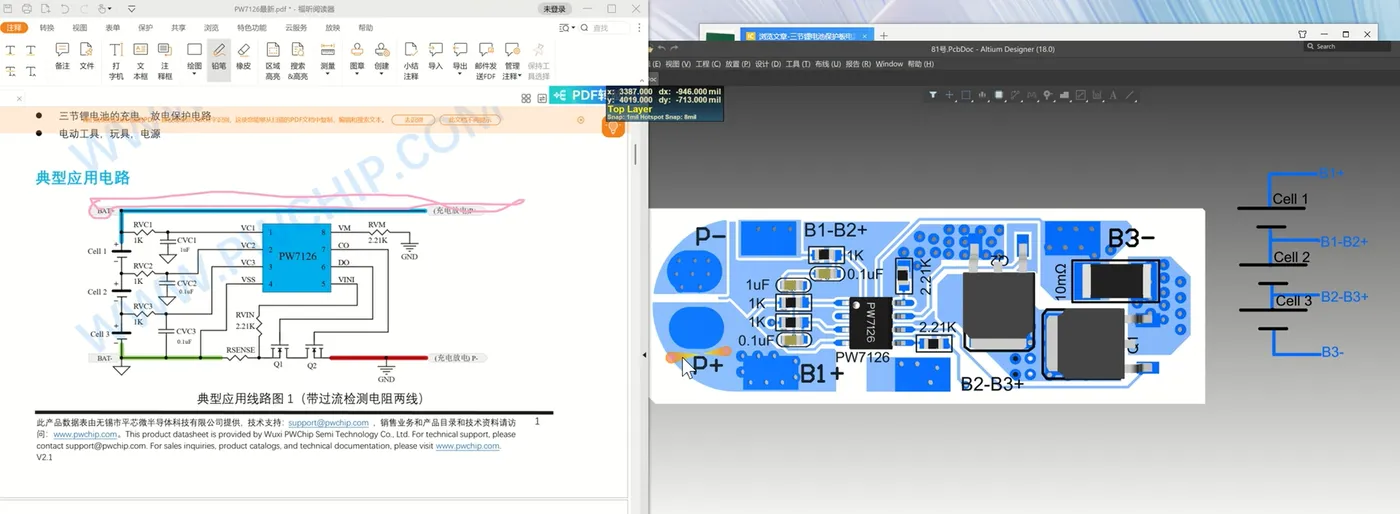The height and width of the screenshot is (514, 1400).
Task: Open a new browser tab with plus button
Action: point(883,35)
